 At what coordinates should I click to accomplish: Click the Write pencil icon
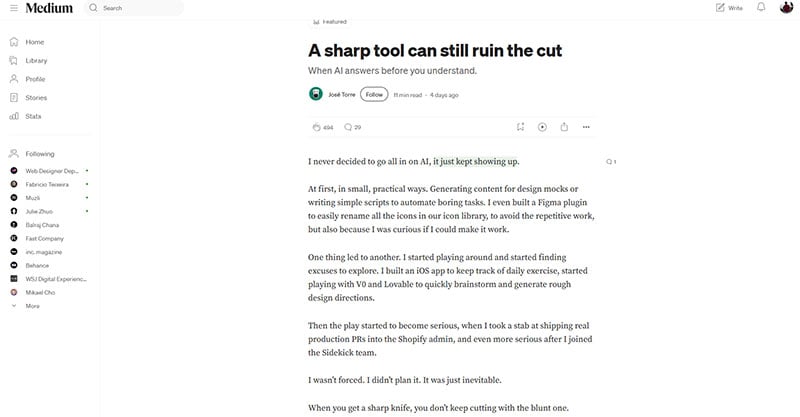click(x=720, y=8)
